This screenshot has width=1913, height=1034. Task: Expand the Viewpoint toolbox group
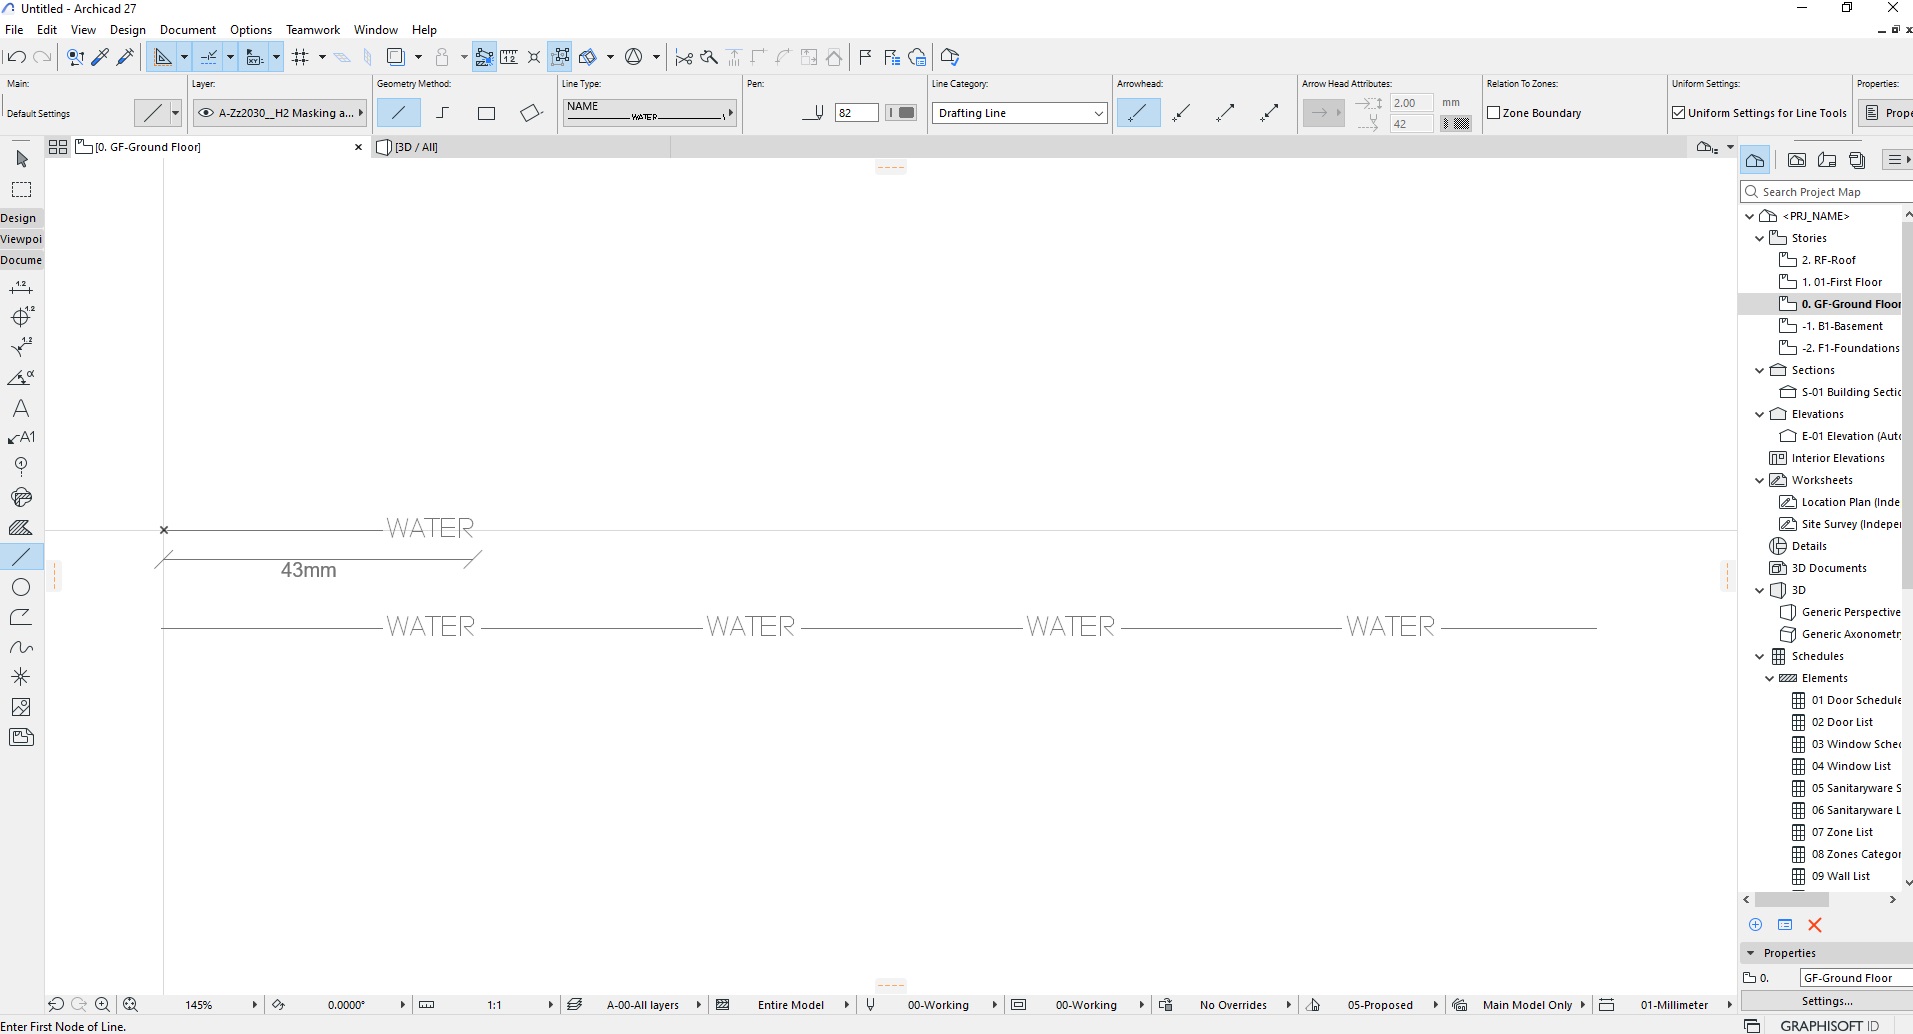point(21,239)
